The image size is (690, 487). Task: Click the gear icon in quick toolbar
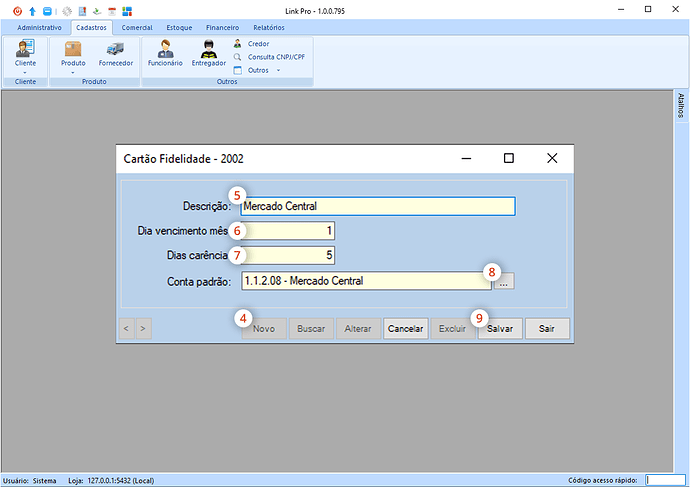pos(66,9)
